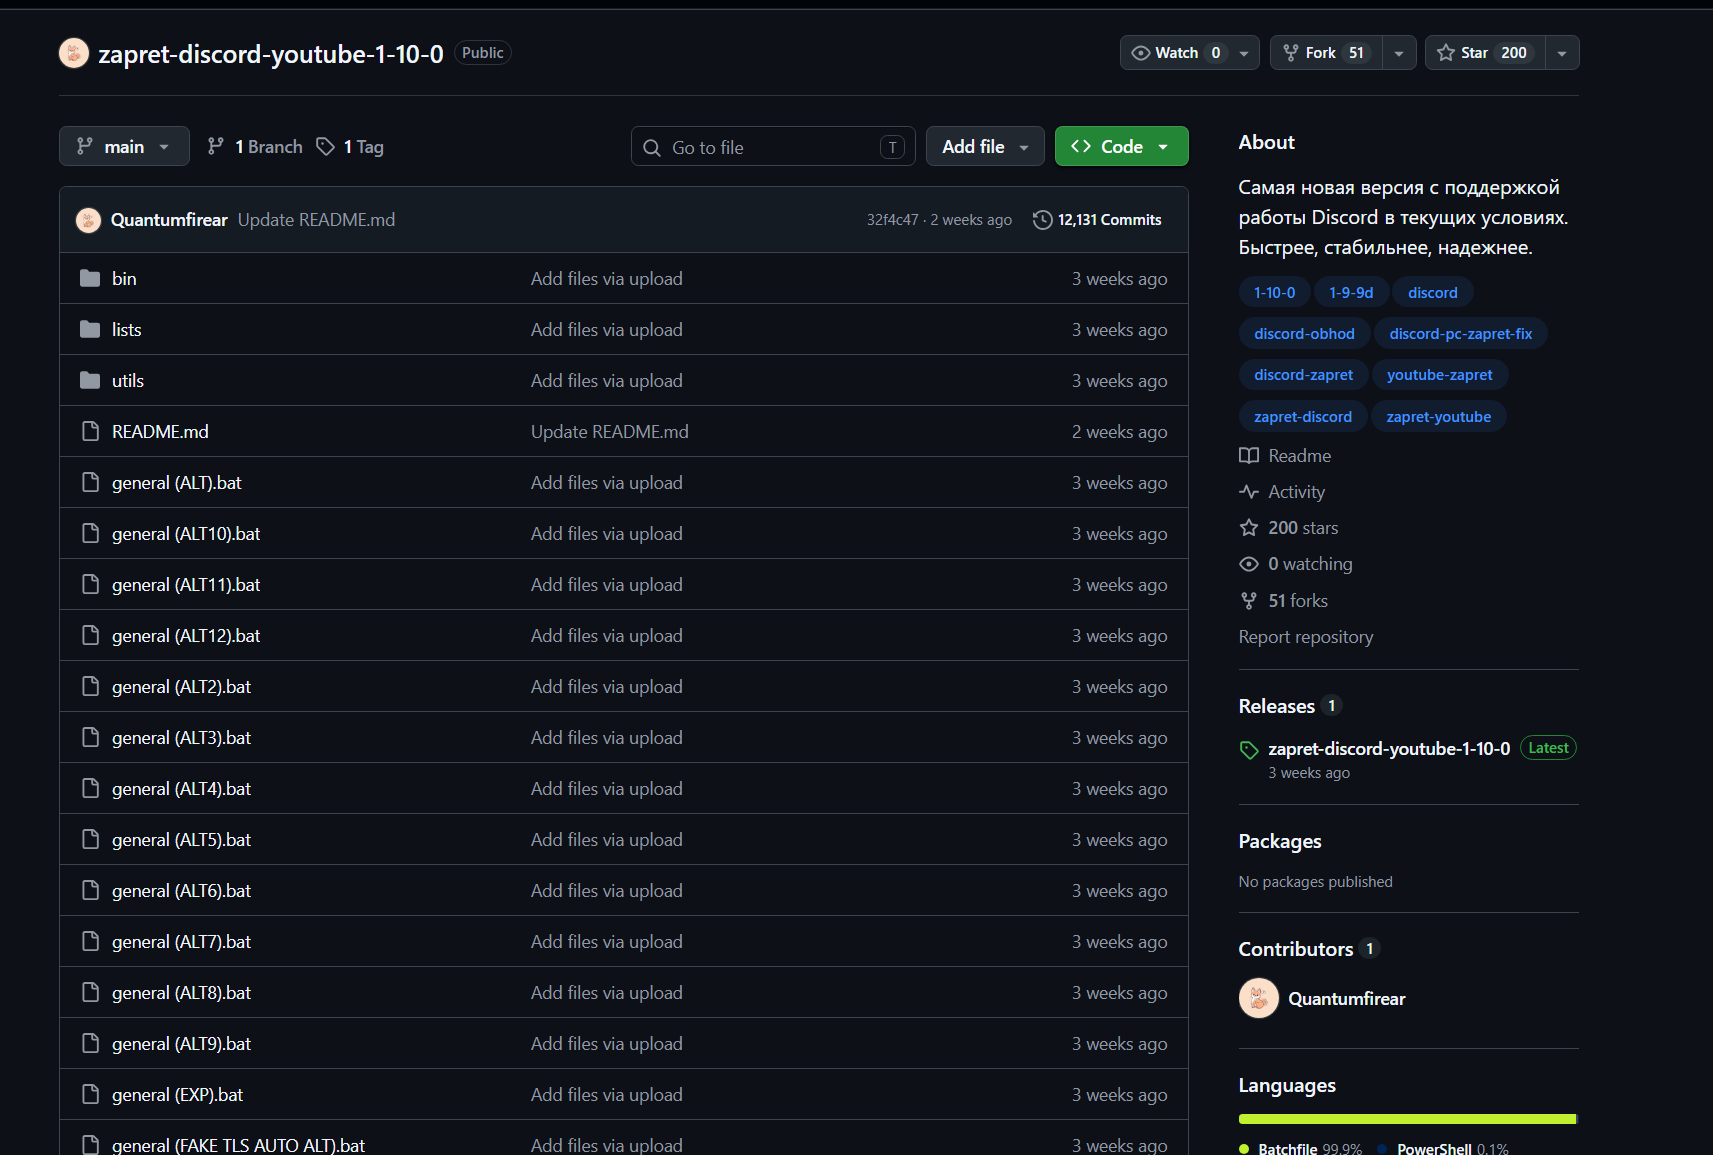Toggle Watch on this repository

point(1175,53)
